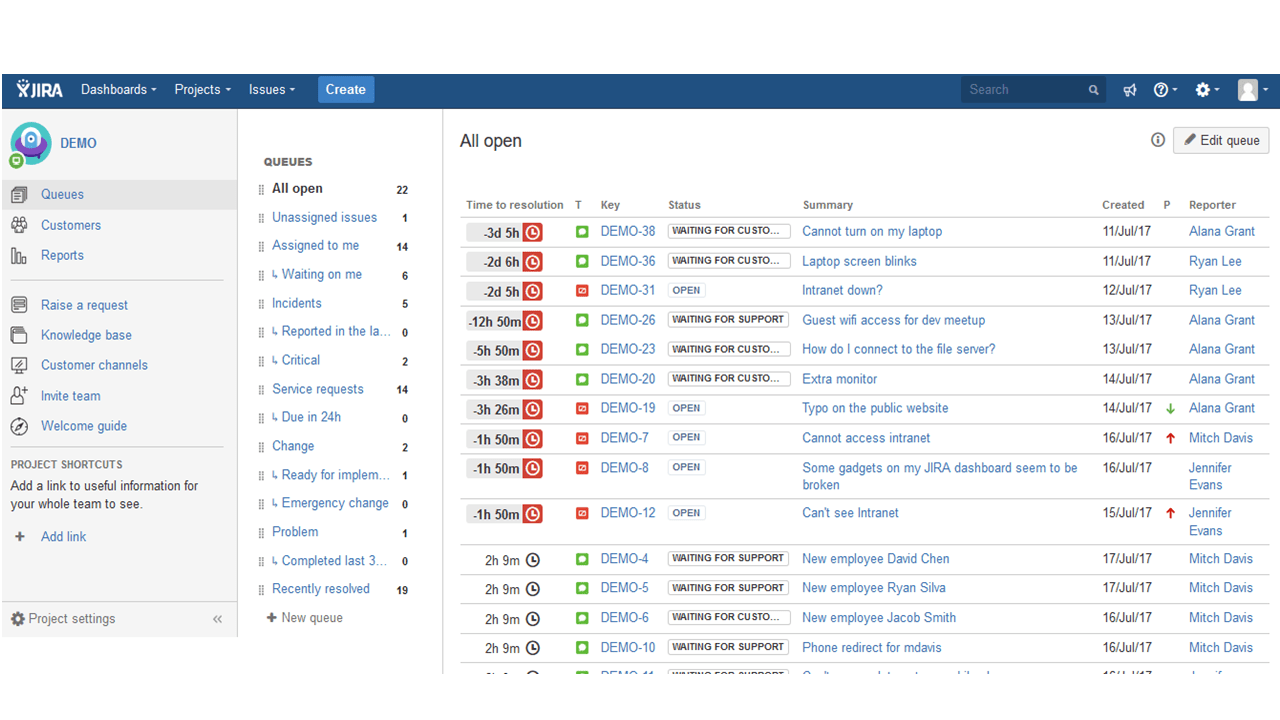This screenshot has width=1280, height=720.
Task: Open summary Intranet down?
Action: [x=842, y=291]
